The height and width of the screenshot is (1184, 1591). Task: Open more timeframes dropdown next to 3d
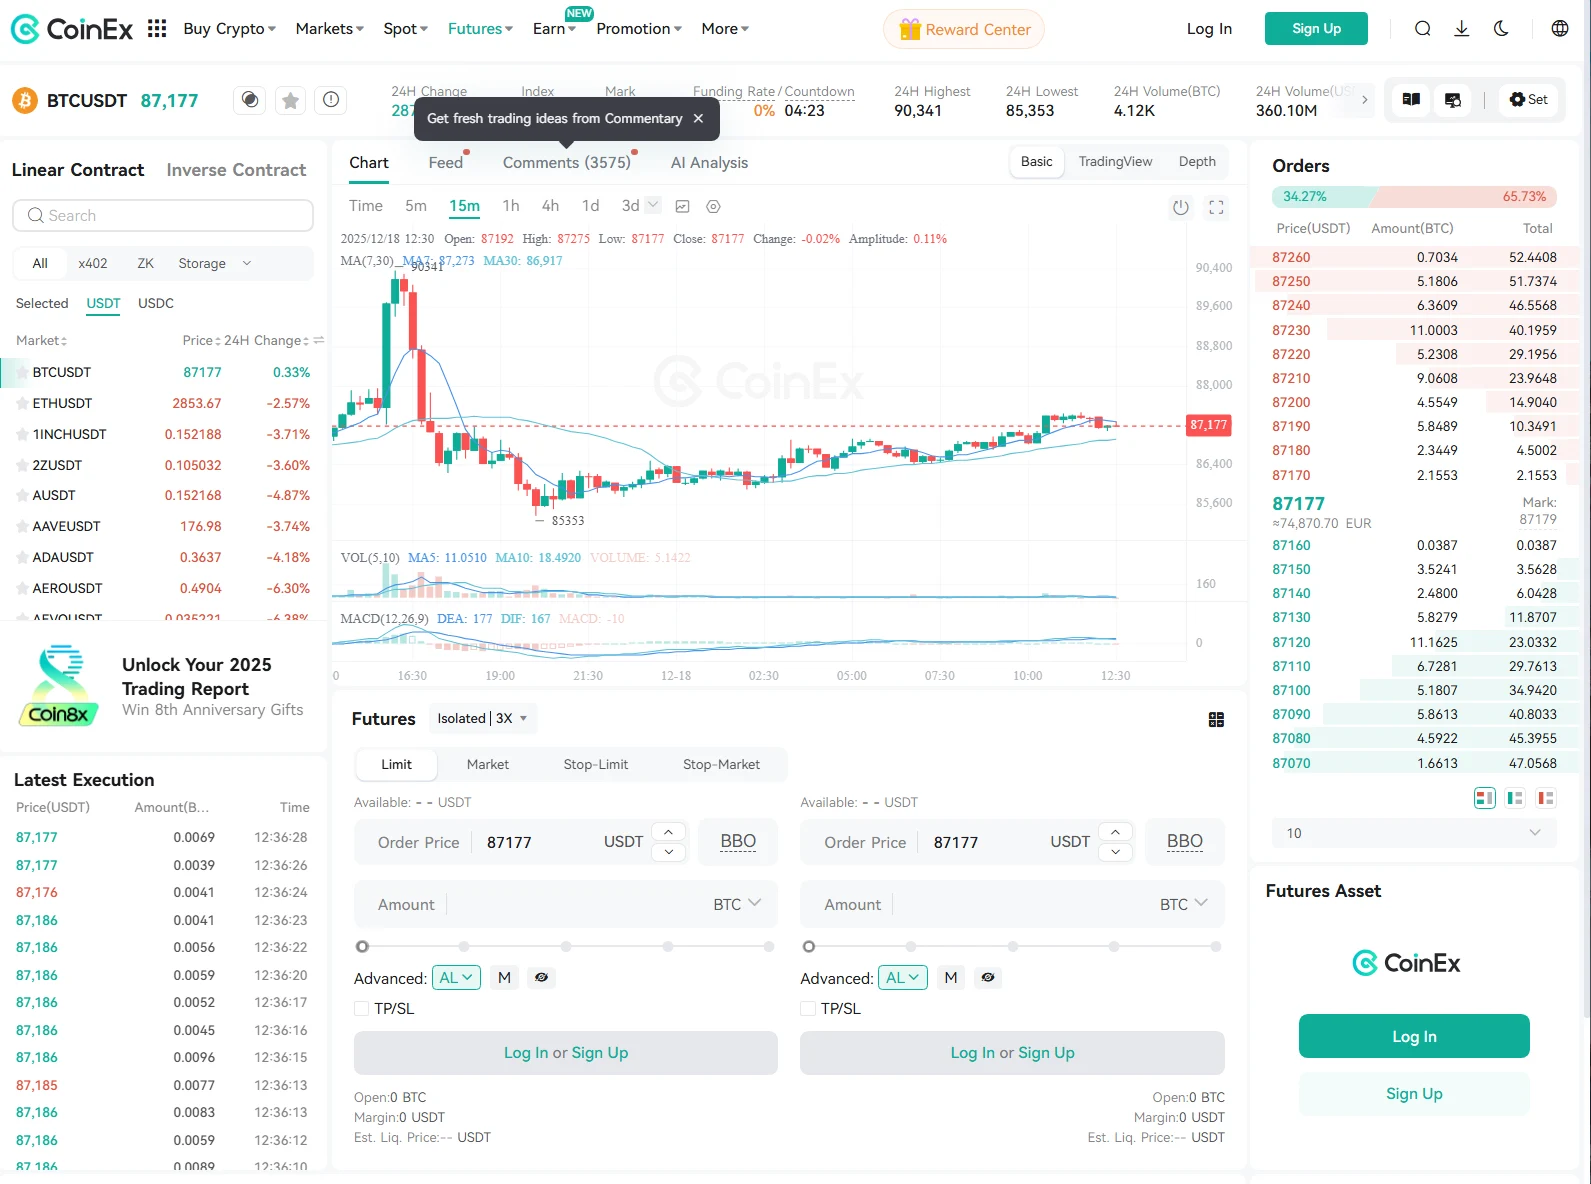click(653, 205)
